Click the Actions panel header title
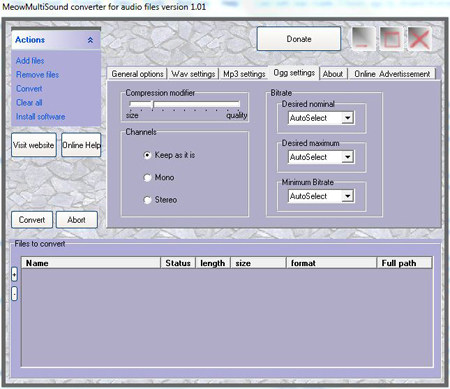450x389 pixels. [30, 40]
